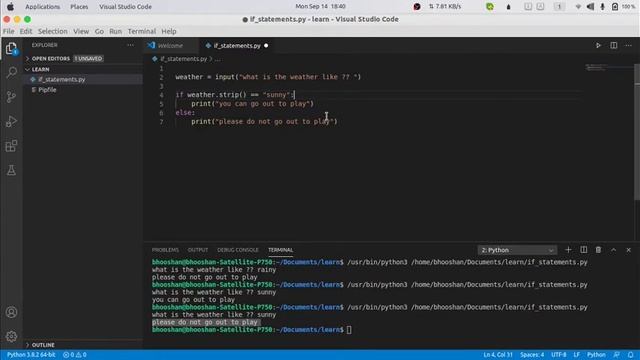Open the Explorer view in activity bar
This screenshot has width=640, height=360.
[11, 49]
